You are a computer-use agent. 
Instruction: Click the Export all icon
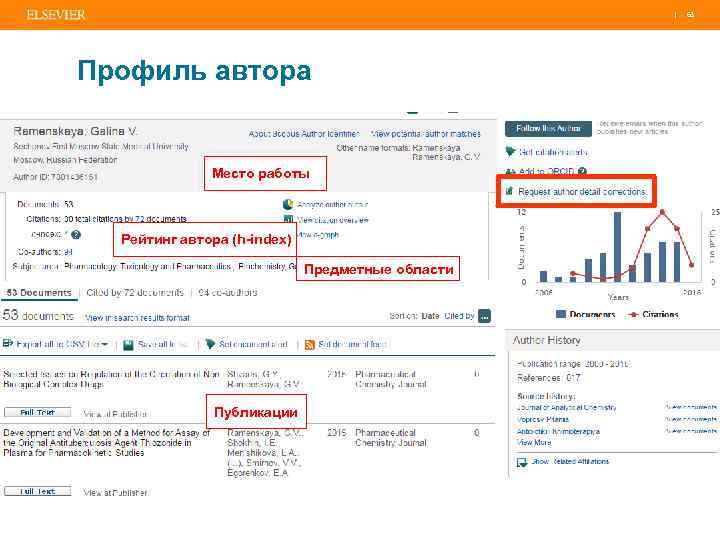click(7, 343)
